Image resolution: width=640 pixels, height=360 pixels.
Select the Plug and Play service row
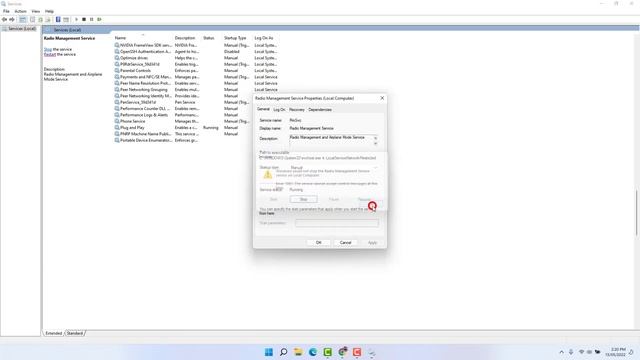tap(182, 128)
